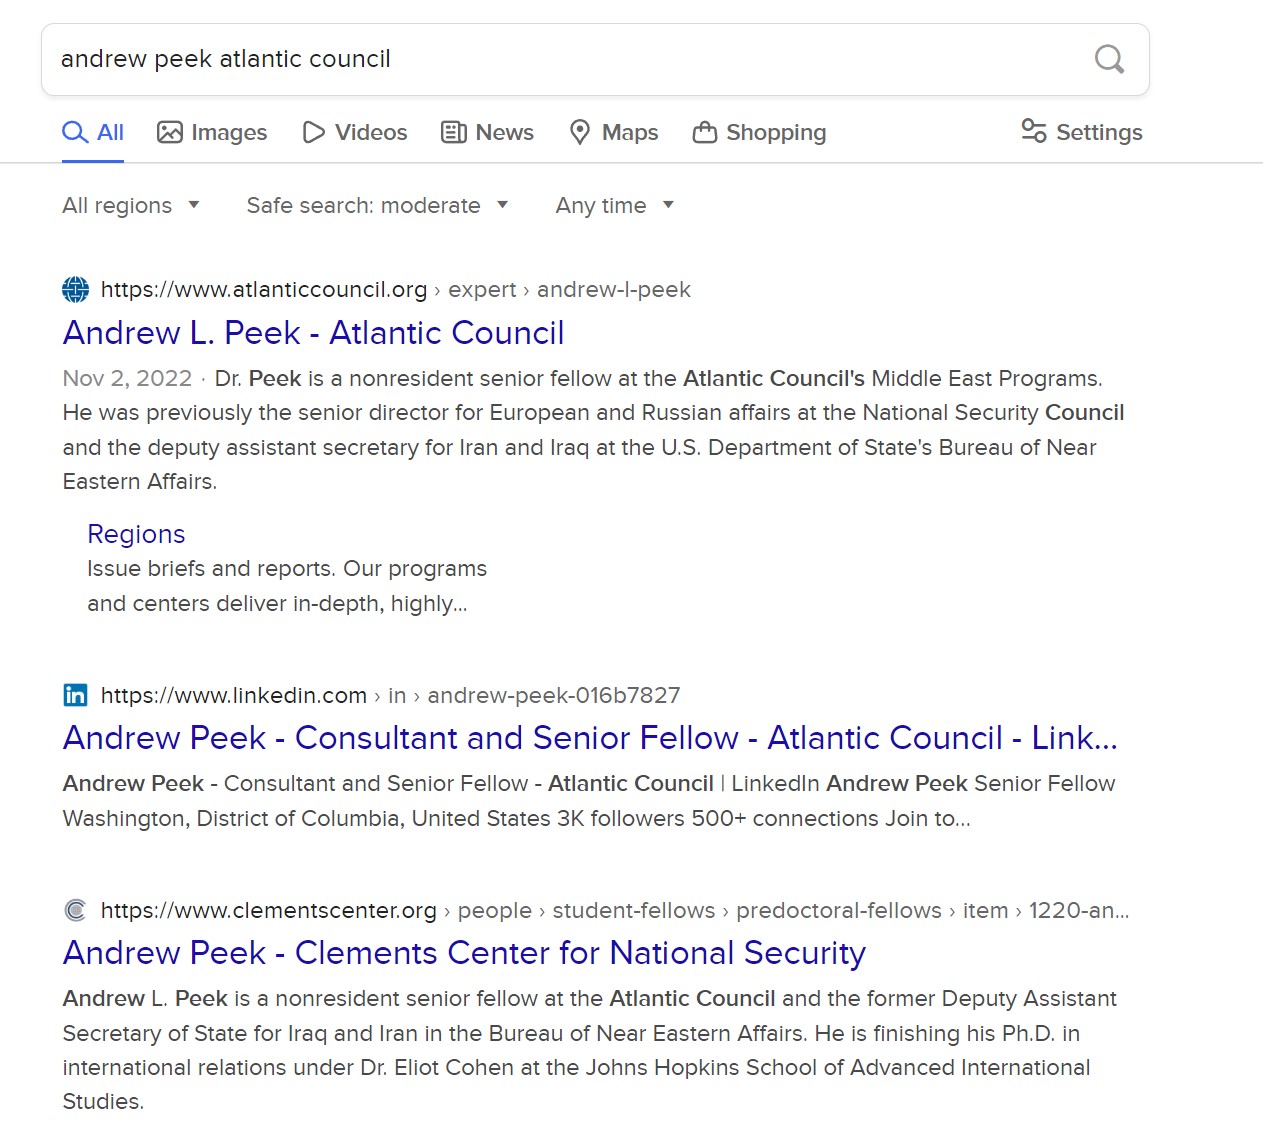
Task: Click the LinkedIn favicon icon
Action: tap(75, 695)
